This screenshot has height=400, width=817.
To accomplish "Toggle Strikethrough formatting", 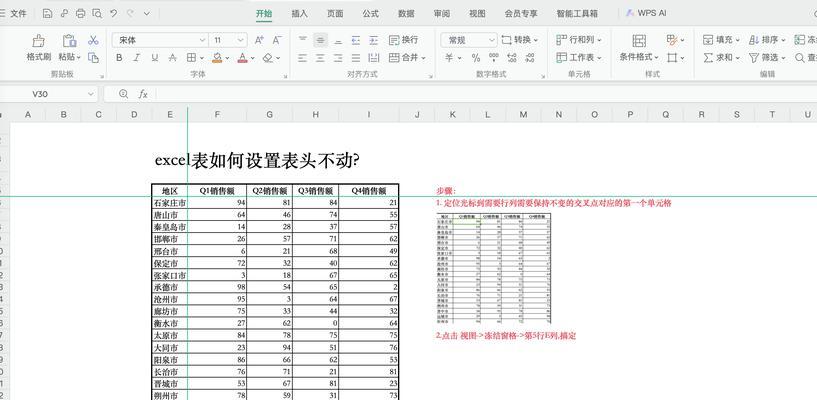I will 172,58.
